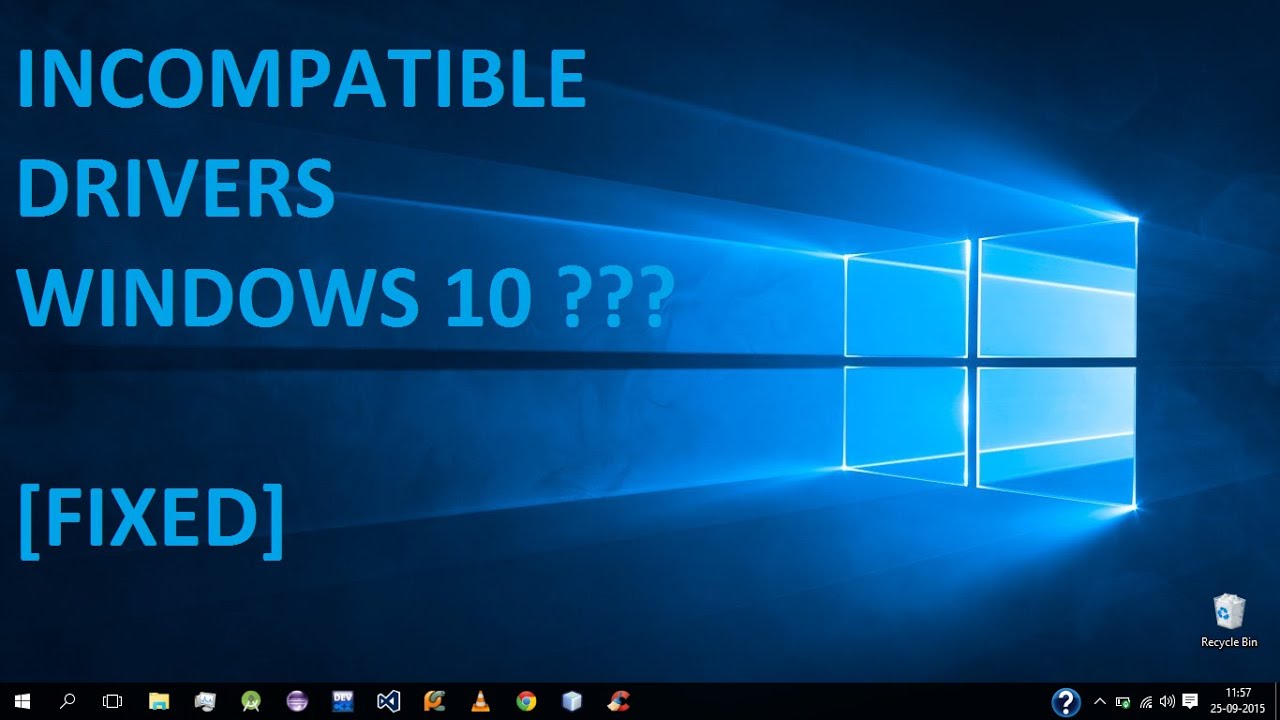Launch Android Studio from the taskbar

tap(251, 701)
